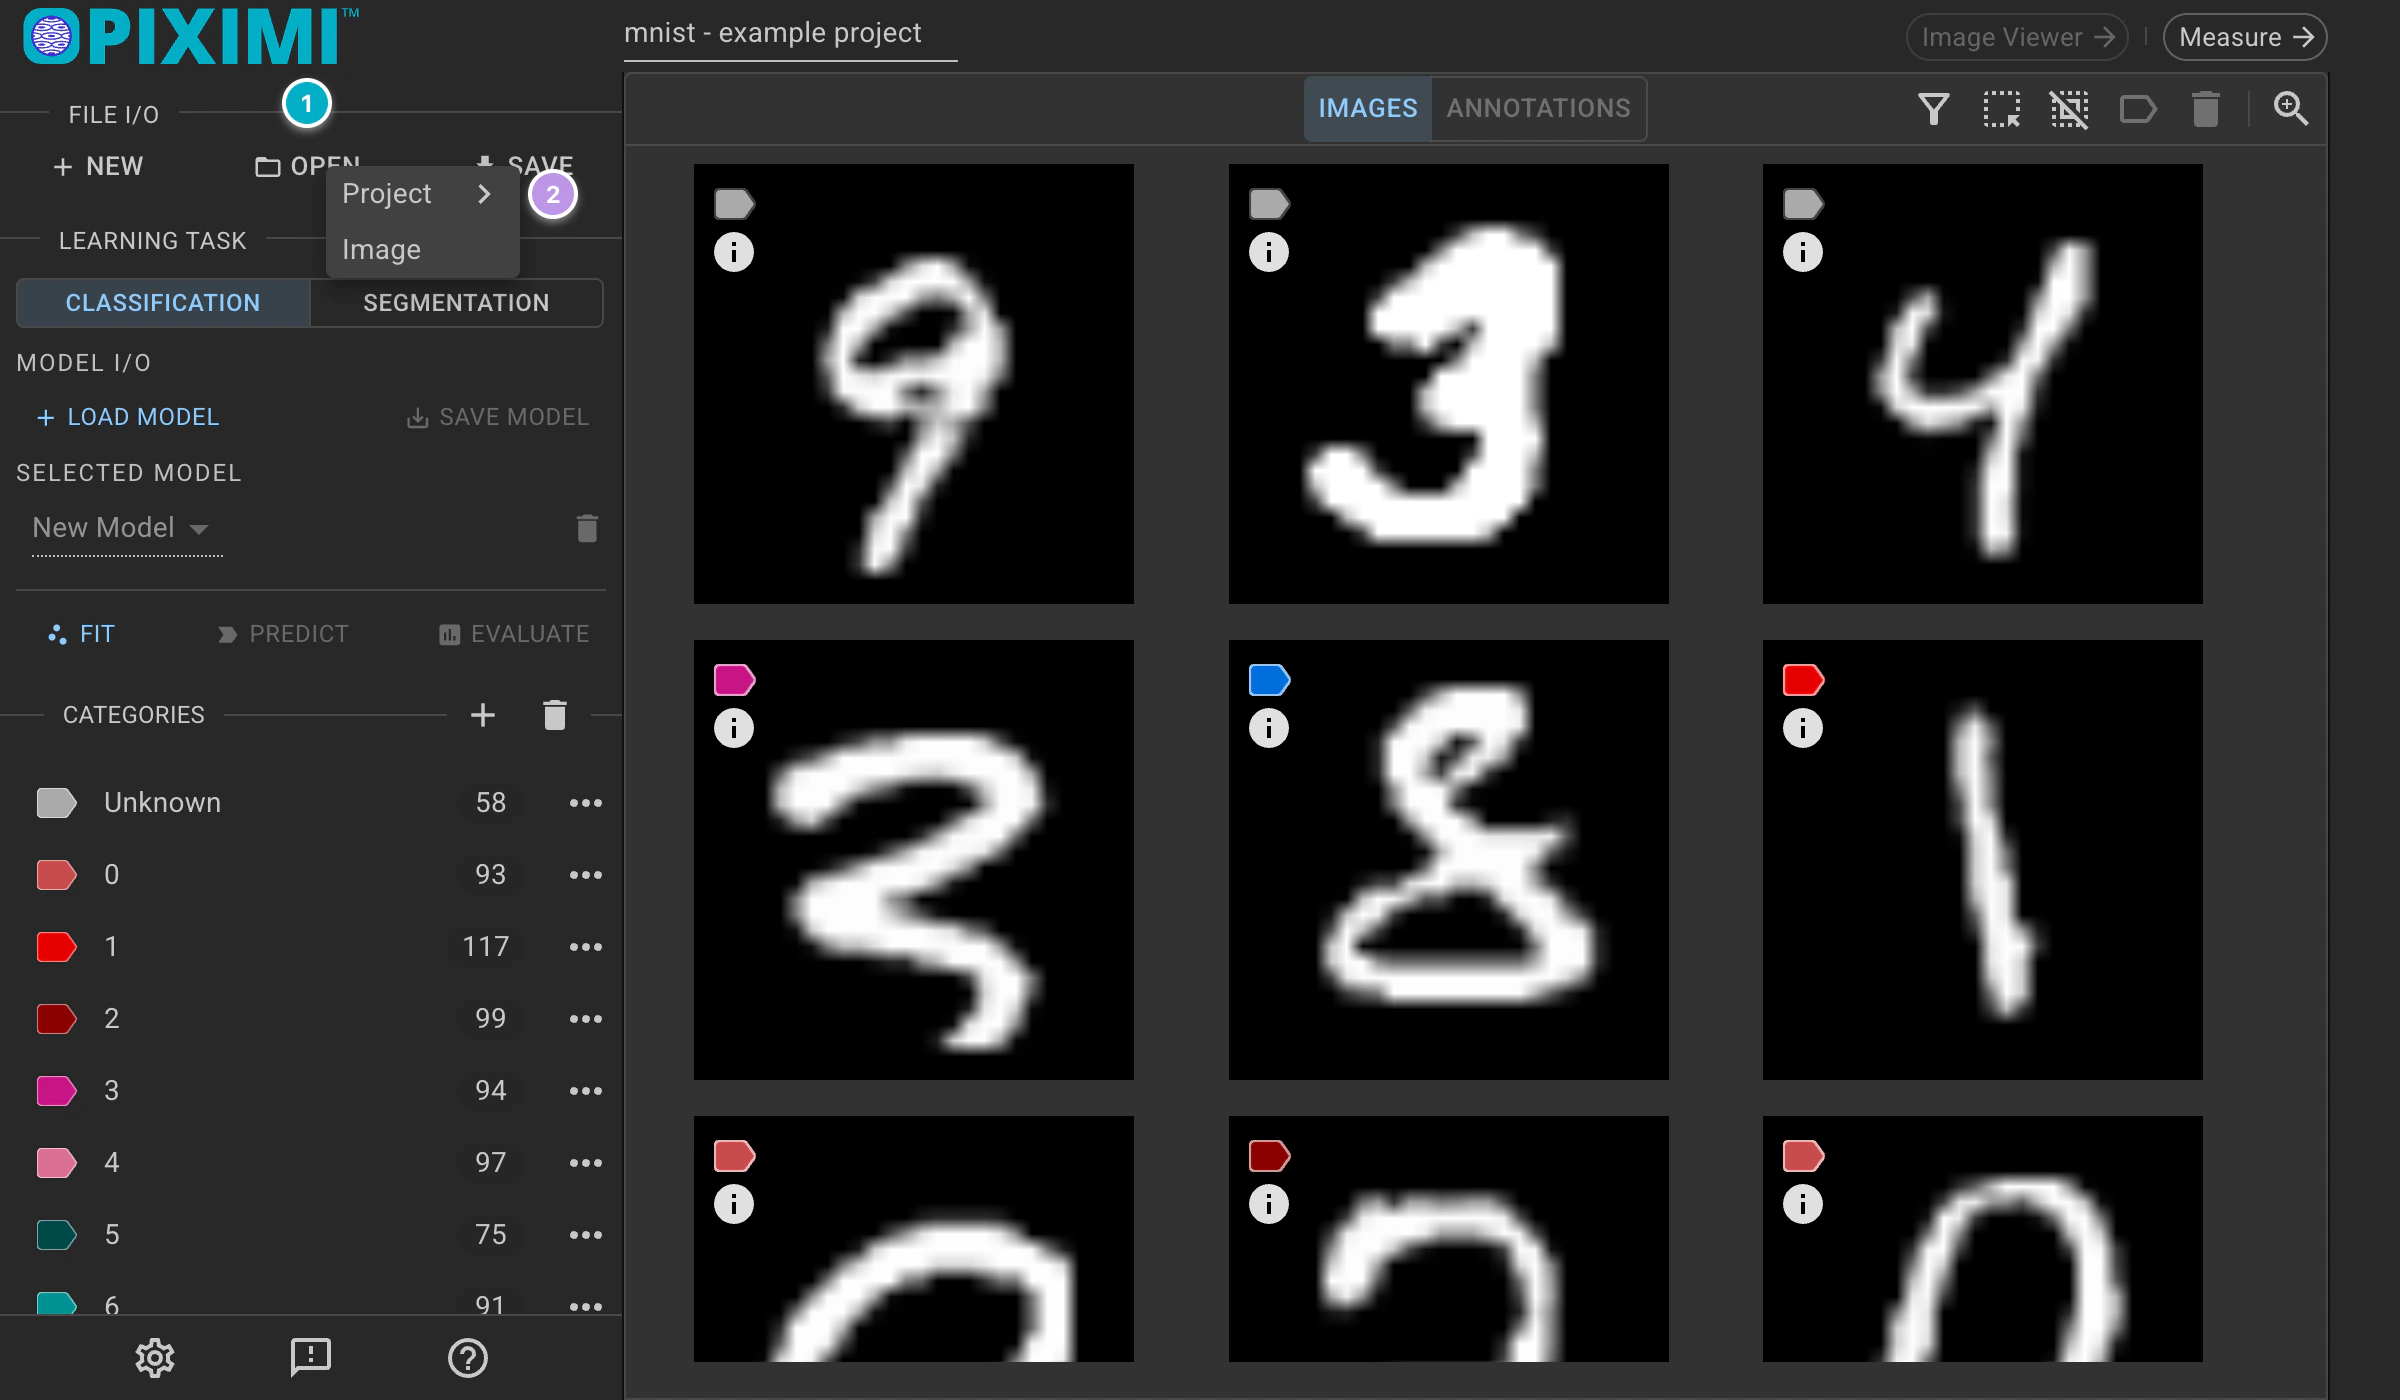Viewport: 2400px width, 1400px height.
Task: Click info icon on the digit 8 image
Action: pos(1269,728)
